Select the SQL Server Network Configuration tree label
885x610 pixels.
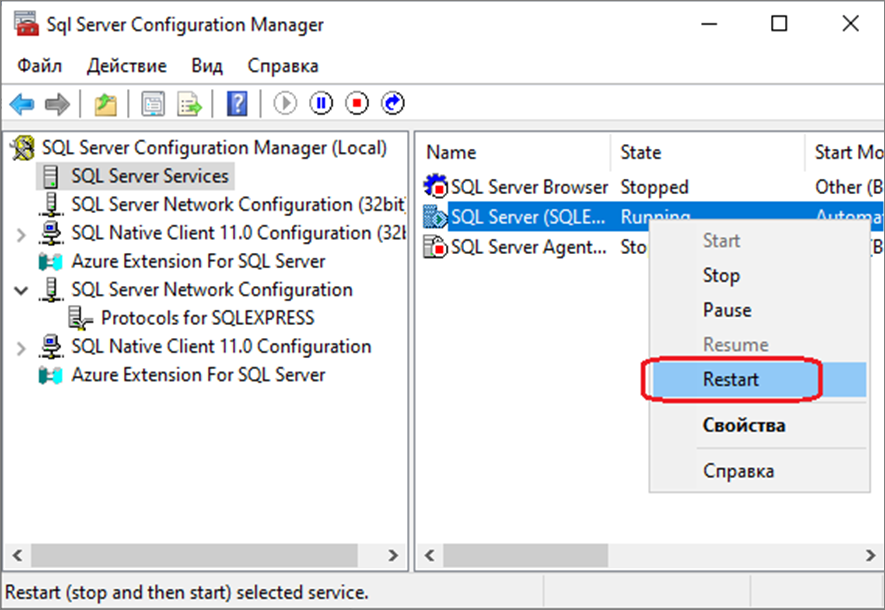tap(212, 290)
